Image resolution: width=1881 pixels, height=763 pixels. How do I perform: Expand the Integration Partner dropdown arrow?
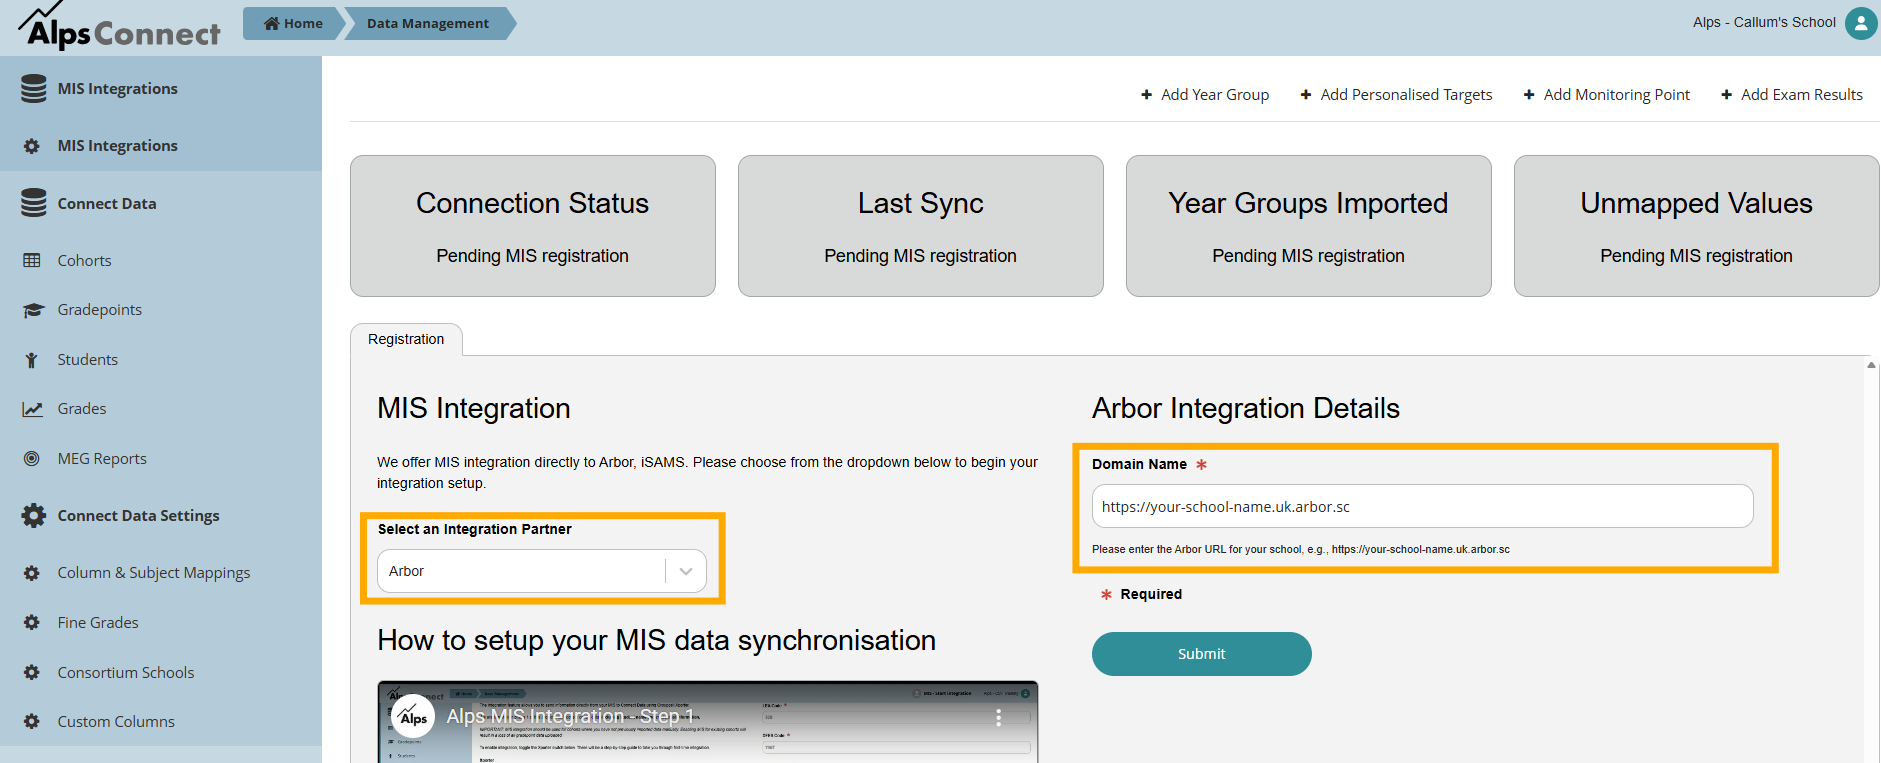686,571
